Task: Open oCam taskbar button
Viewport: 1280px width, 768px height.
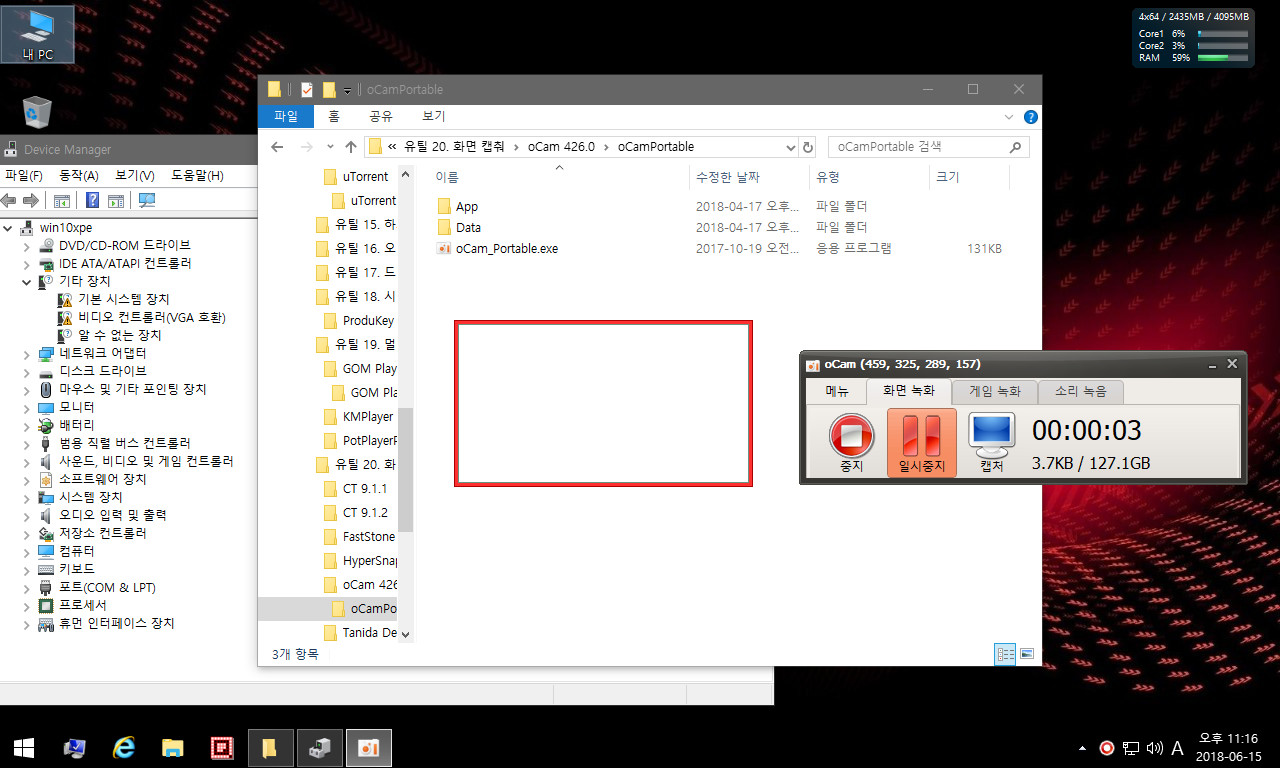Action: point(369,747)
